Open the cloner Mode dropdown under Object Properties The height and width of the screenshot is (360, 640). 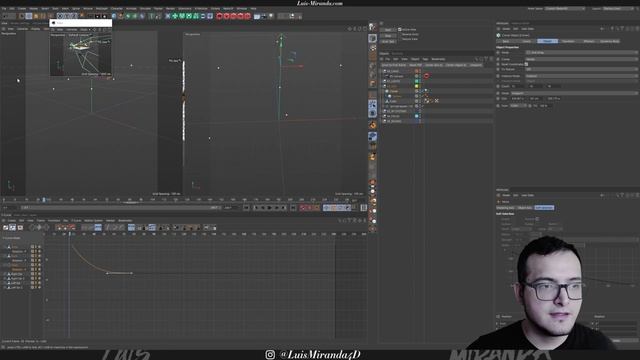(x=581, y=53)
